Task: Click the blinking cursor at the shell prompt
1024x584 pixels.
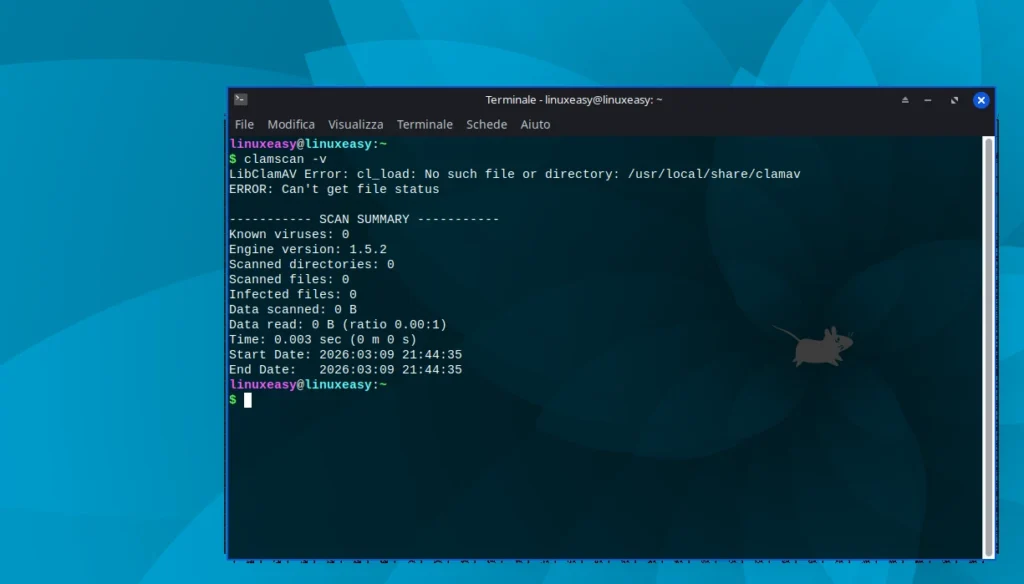Action: (248, 399)
